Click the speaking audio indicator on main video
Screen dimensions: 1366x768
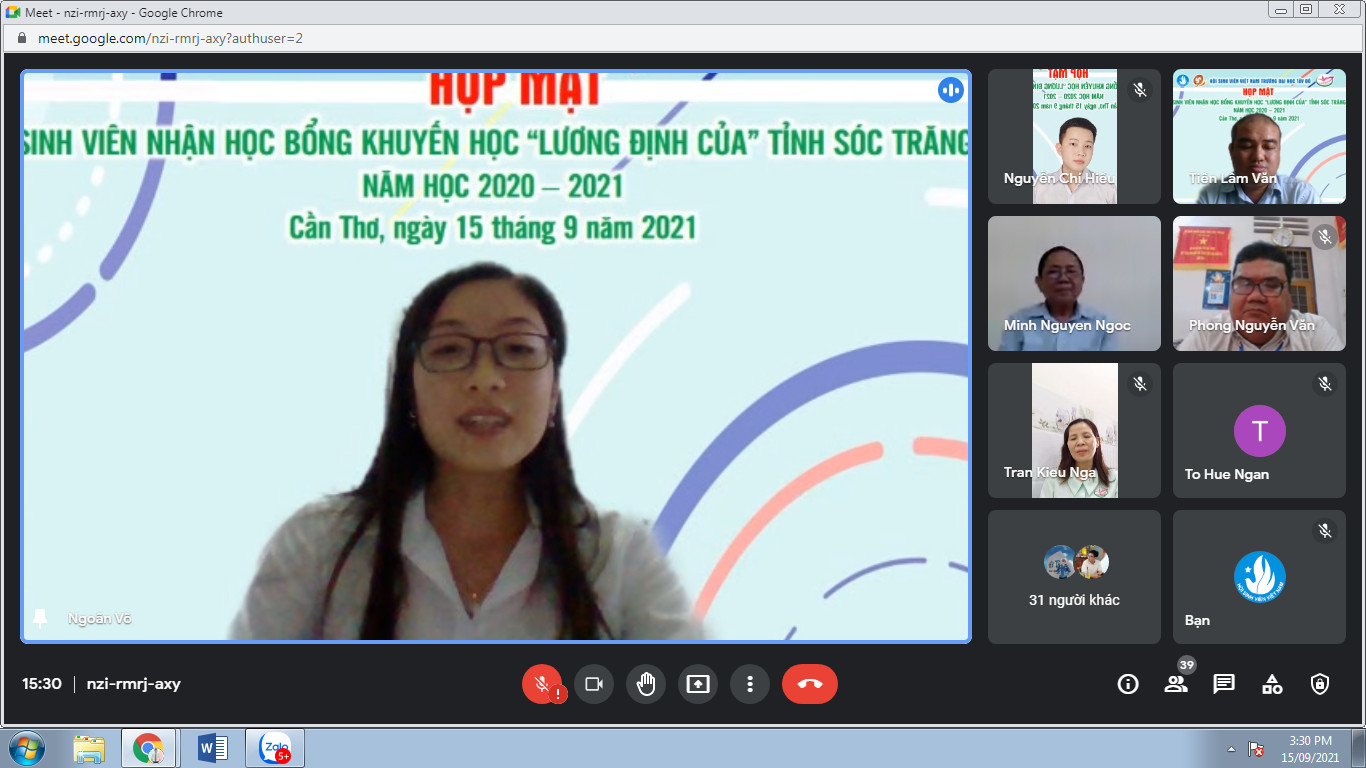pyautogui.click(x=950, y=90)
